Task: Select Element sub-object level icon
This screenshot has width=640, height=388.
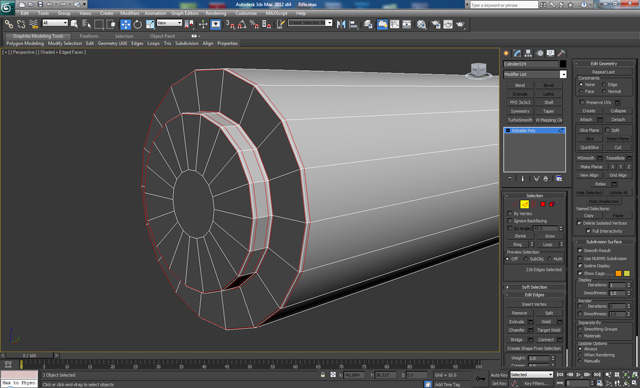Action: tap(552, 204)
